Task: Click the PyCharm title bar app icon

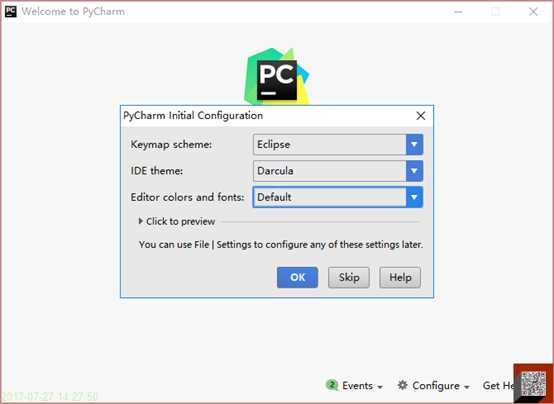Action: [11, 11]
